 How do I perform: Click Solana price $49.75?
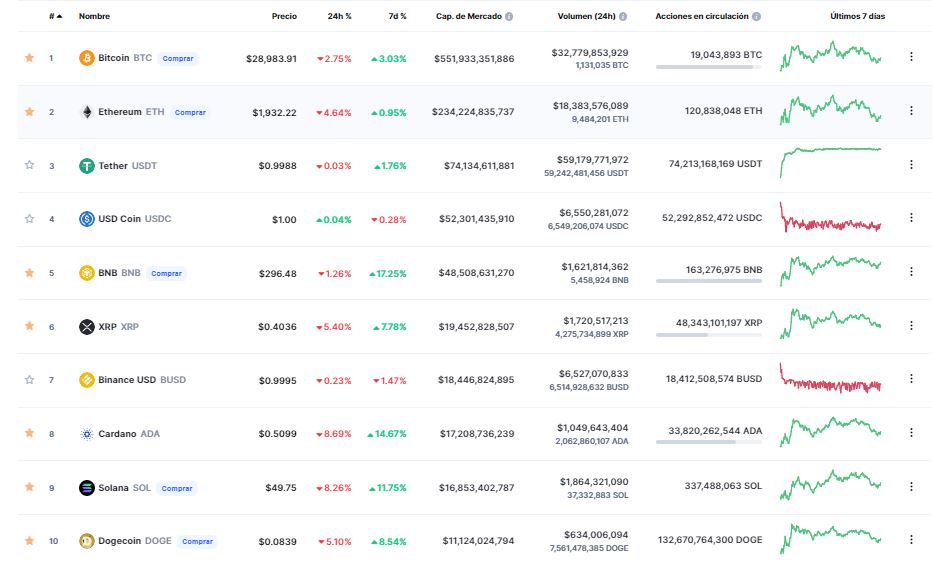click(281, 488)
